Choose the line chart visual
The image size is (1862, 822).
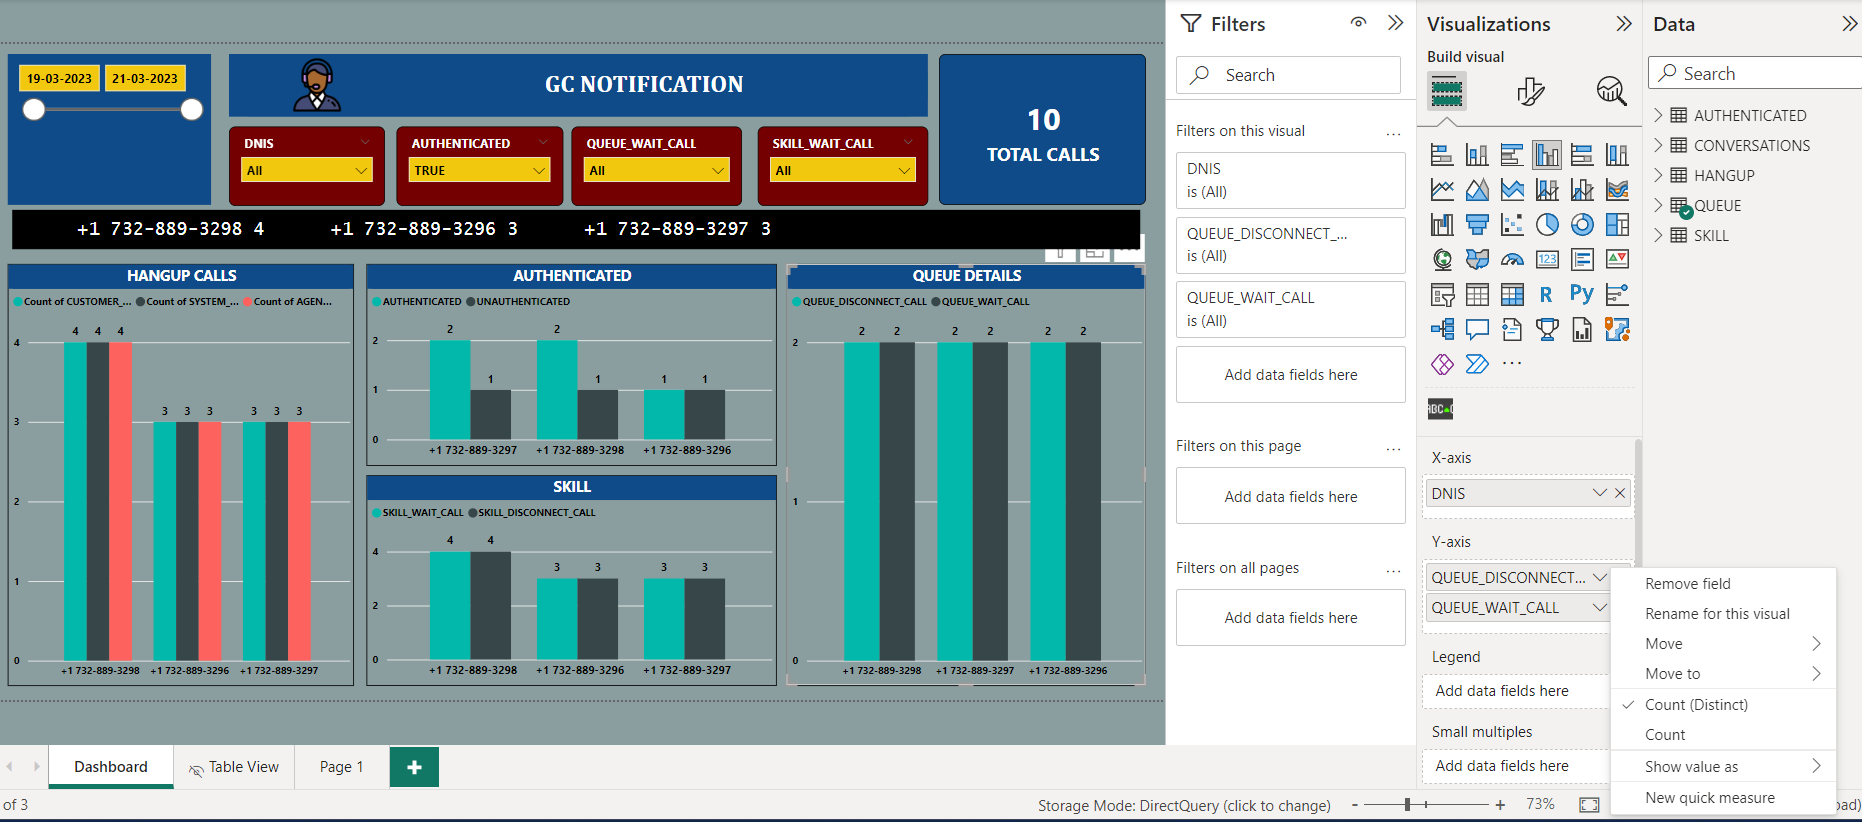1442,190
